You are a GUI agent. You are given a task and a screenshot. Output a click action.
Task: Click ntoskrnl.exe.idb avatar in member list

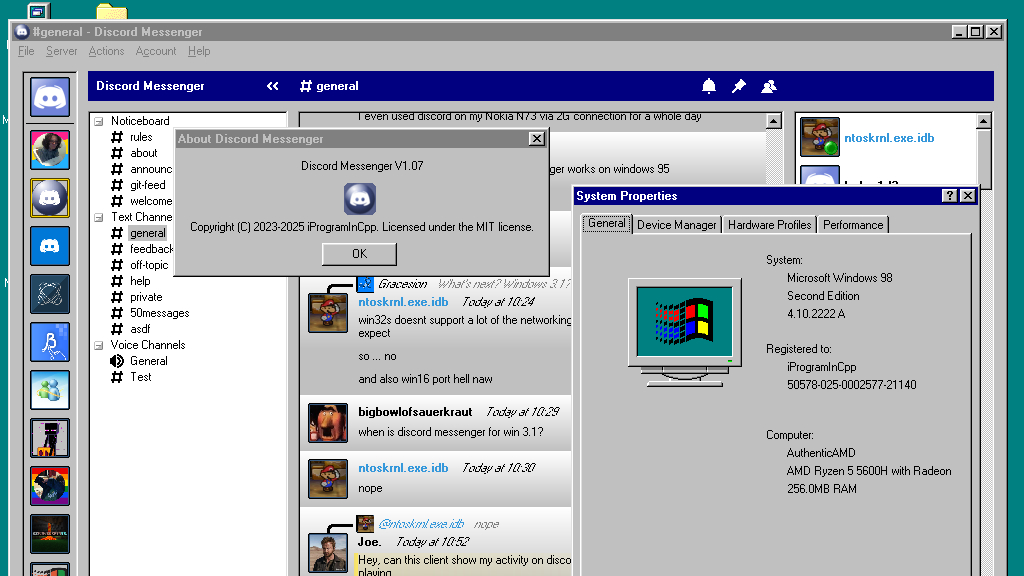tap(820, 137)
